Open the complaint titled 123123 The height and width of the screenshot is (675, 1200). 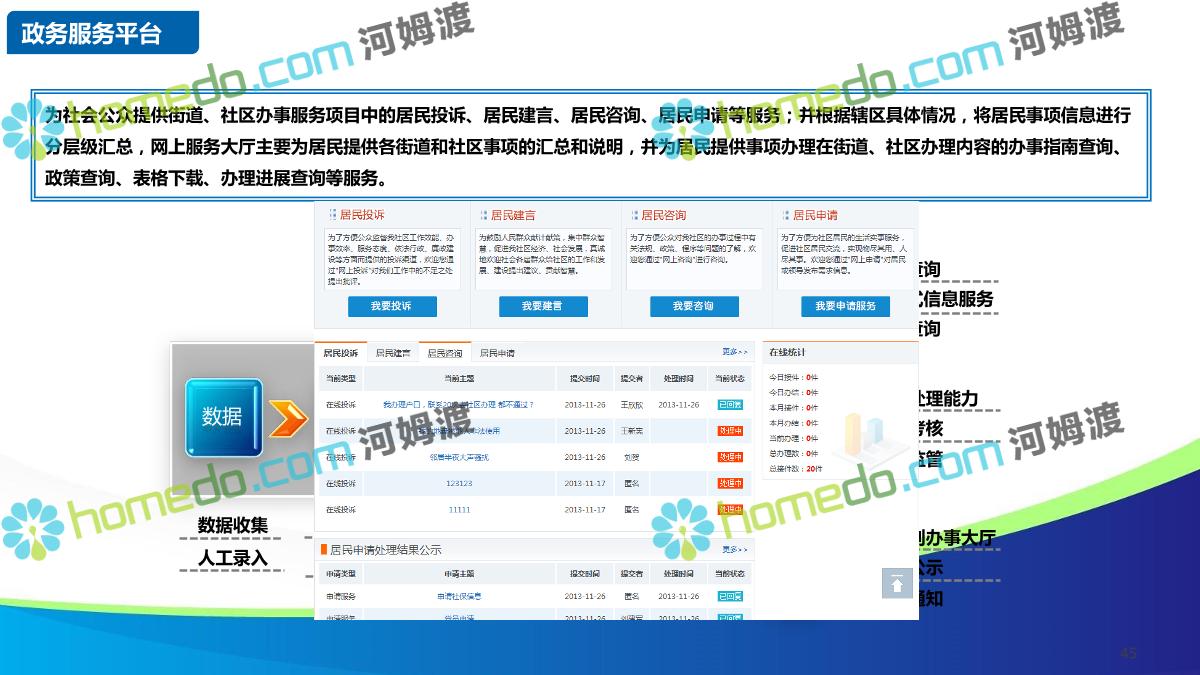pyautogui.click(x=459, y=483)
